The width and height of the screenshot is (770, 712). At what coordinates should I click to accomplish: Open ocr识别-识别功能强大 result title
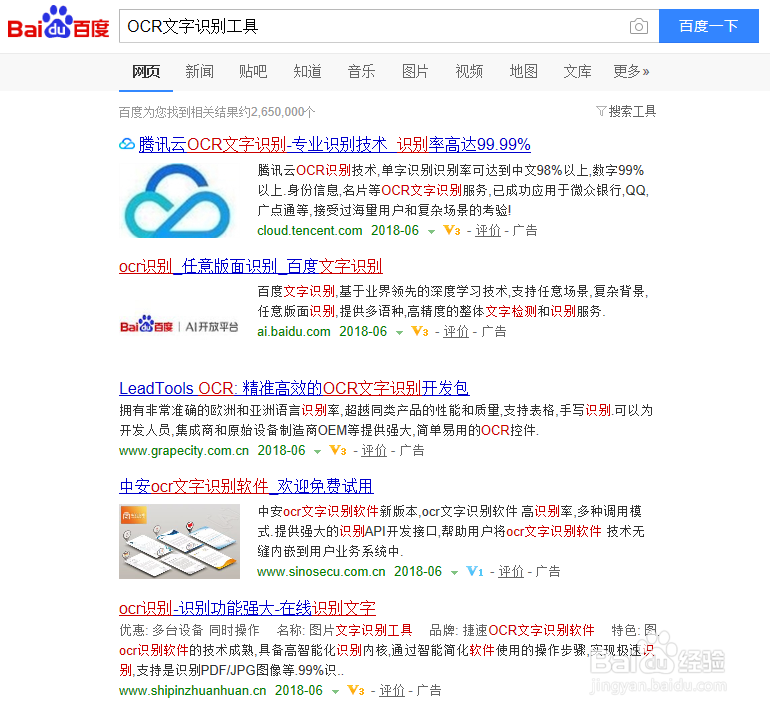coord(247,608)
